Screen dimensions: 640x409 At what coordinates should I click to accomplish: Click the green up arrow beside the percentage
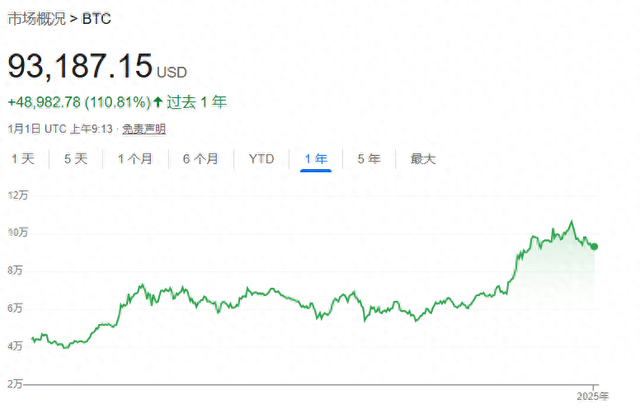(x=157, y=102)
